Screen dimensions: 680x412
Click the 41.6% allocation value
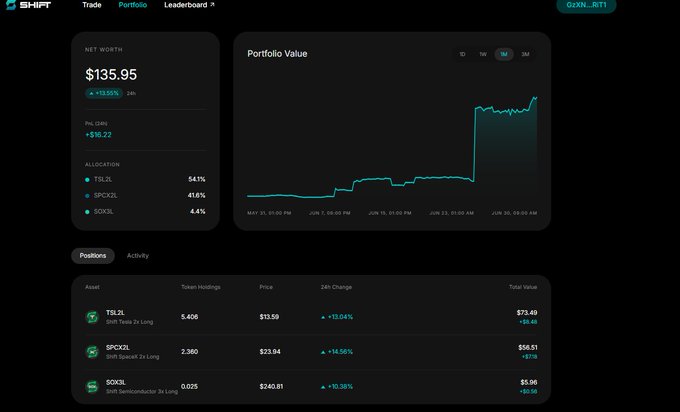pos(197,195)
